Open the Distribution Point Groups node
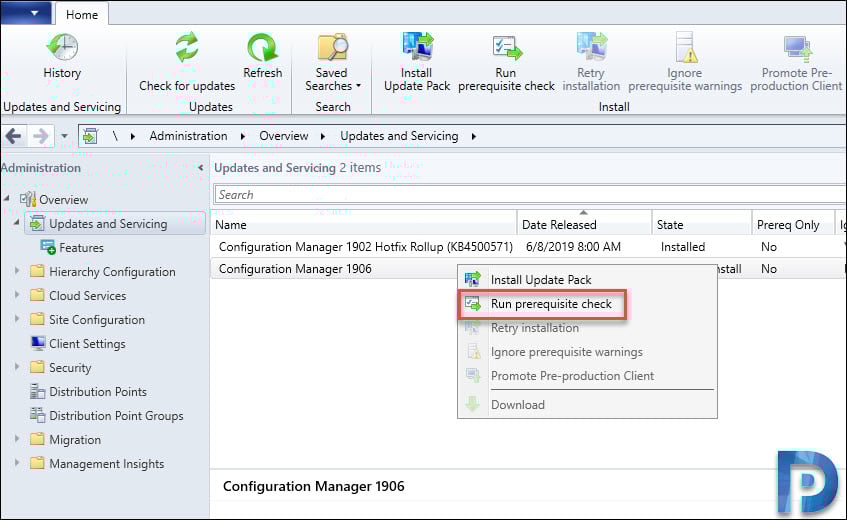 pos(116,416)
